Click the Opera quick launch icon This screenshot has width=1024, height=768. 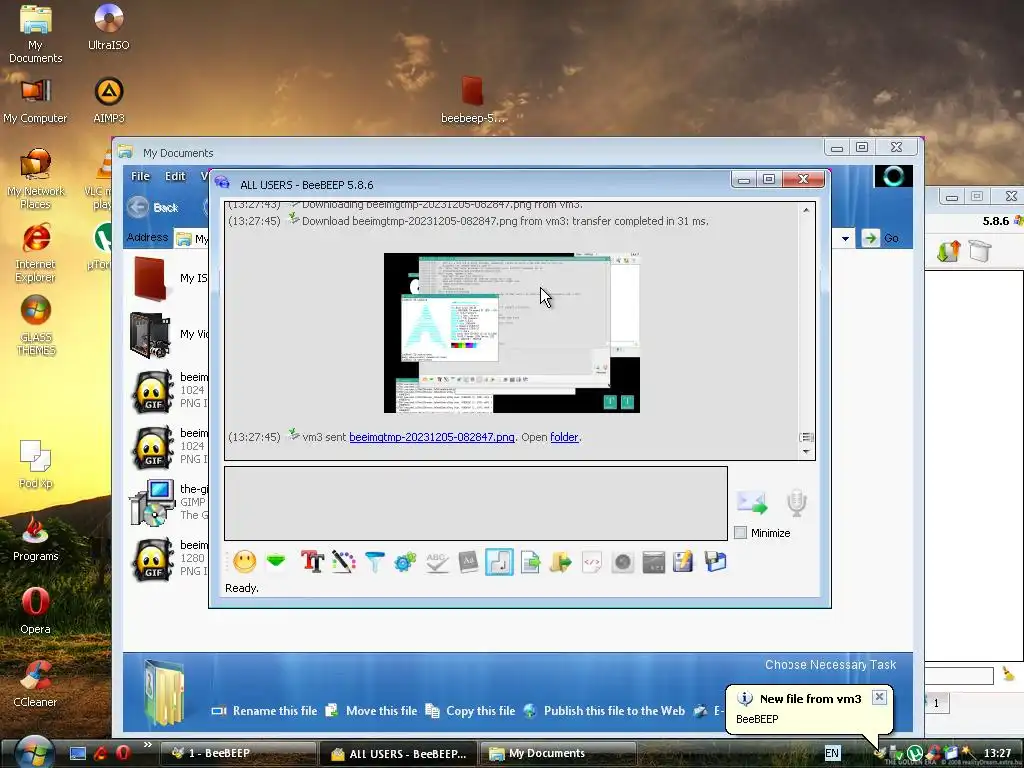[x=122, y=753]
